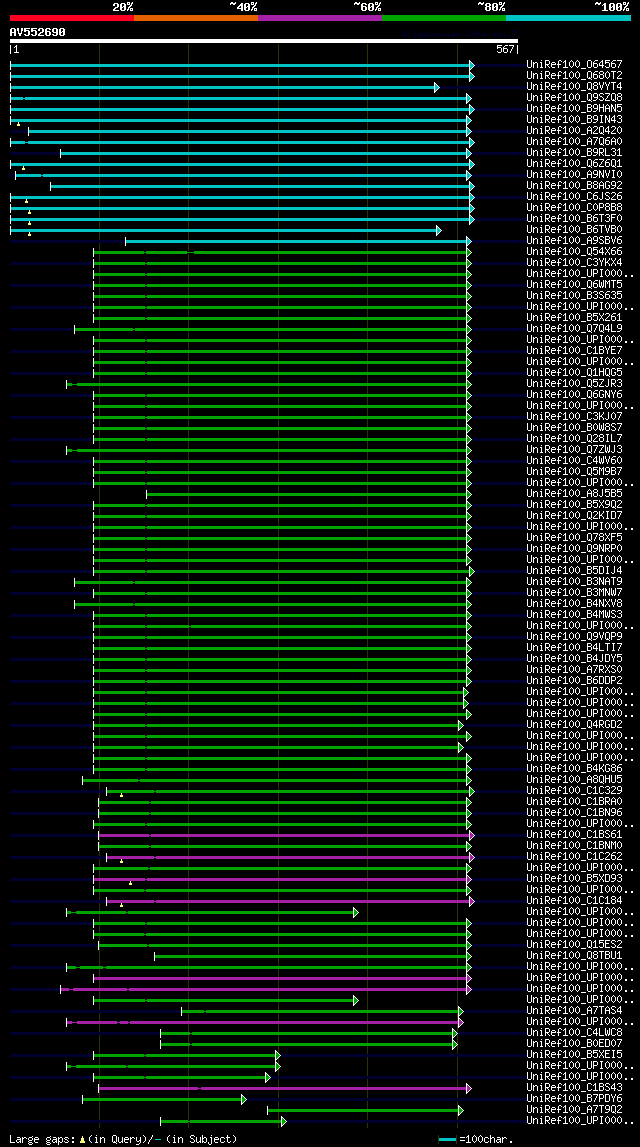Open hit UniRef100_O64567
The width and height of the screenshot is (640, 1147).
(574, 64)
